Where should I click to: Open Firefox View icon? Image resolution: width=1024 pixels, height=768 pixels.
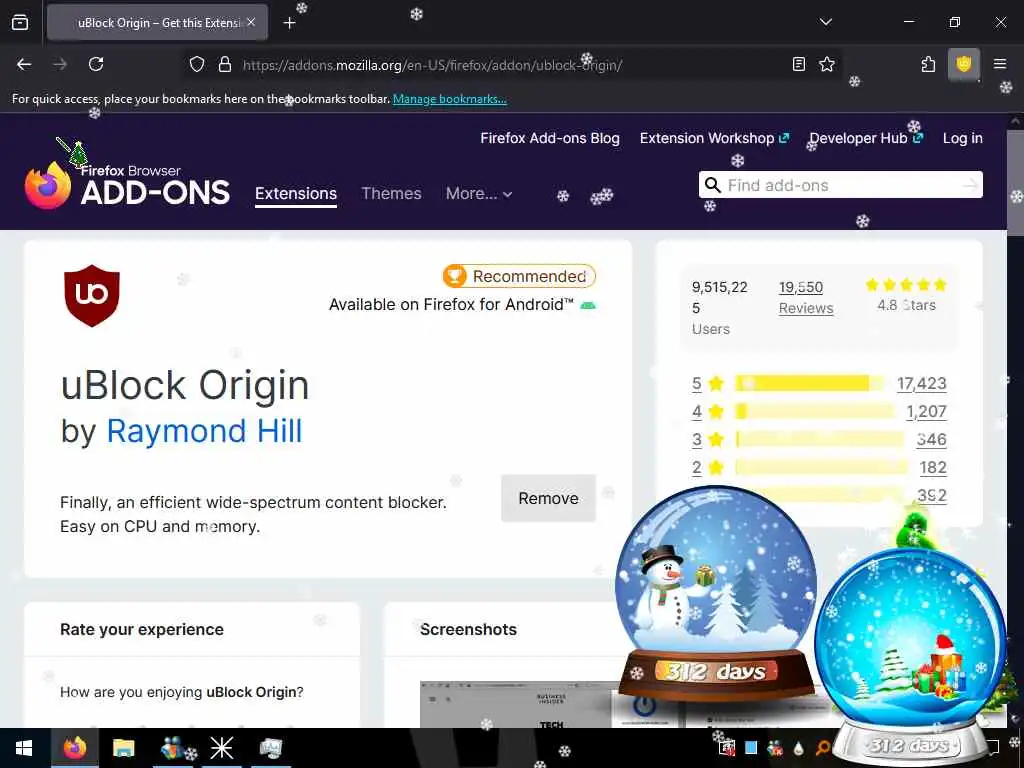(20, 22)
